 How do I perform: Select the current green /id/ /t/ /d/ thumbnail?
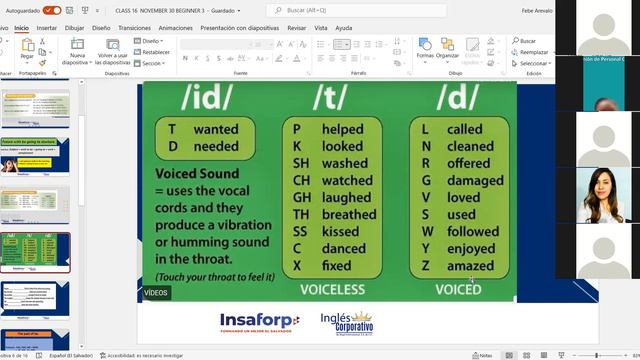coord(35,252)
